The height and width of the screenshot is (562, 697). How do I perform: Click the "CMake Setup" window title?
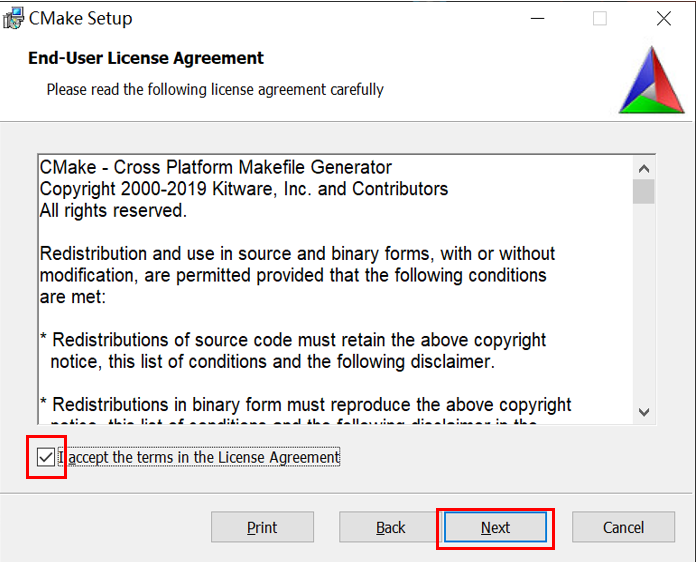point(80,18)
